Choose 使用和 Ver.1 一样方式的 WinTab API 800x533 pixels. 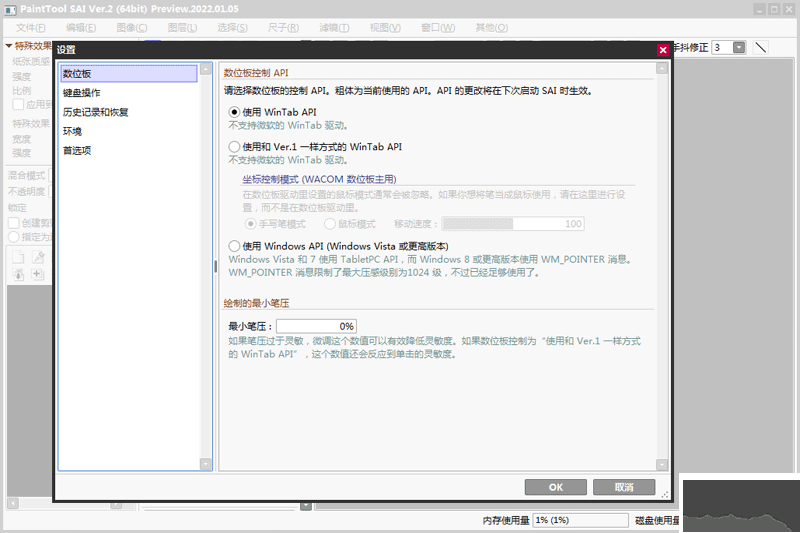pos(234,146)
